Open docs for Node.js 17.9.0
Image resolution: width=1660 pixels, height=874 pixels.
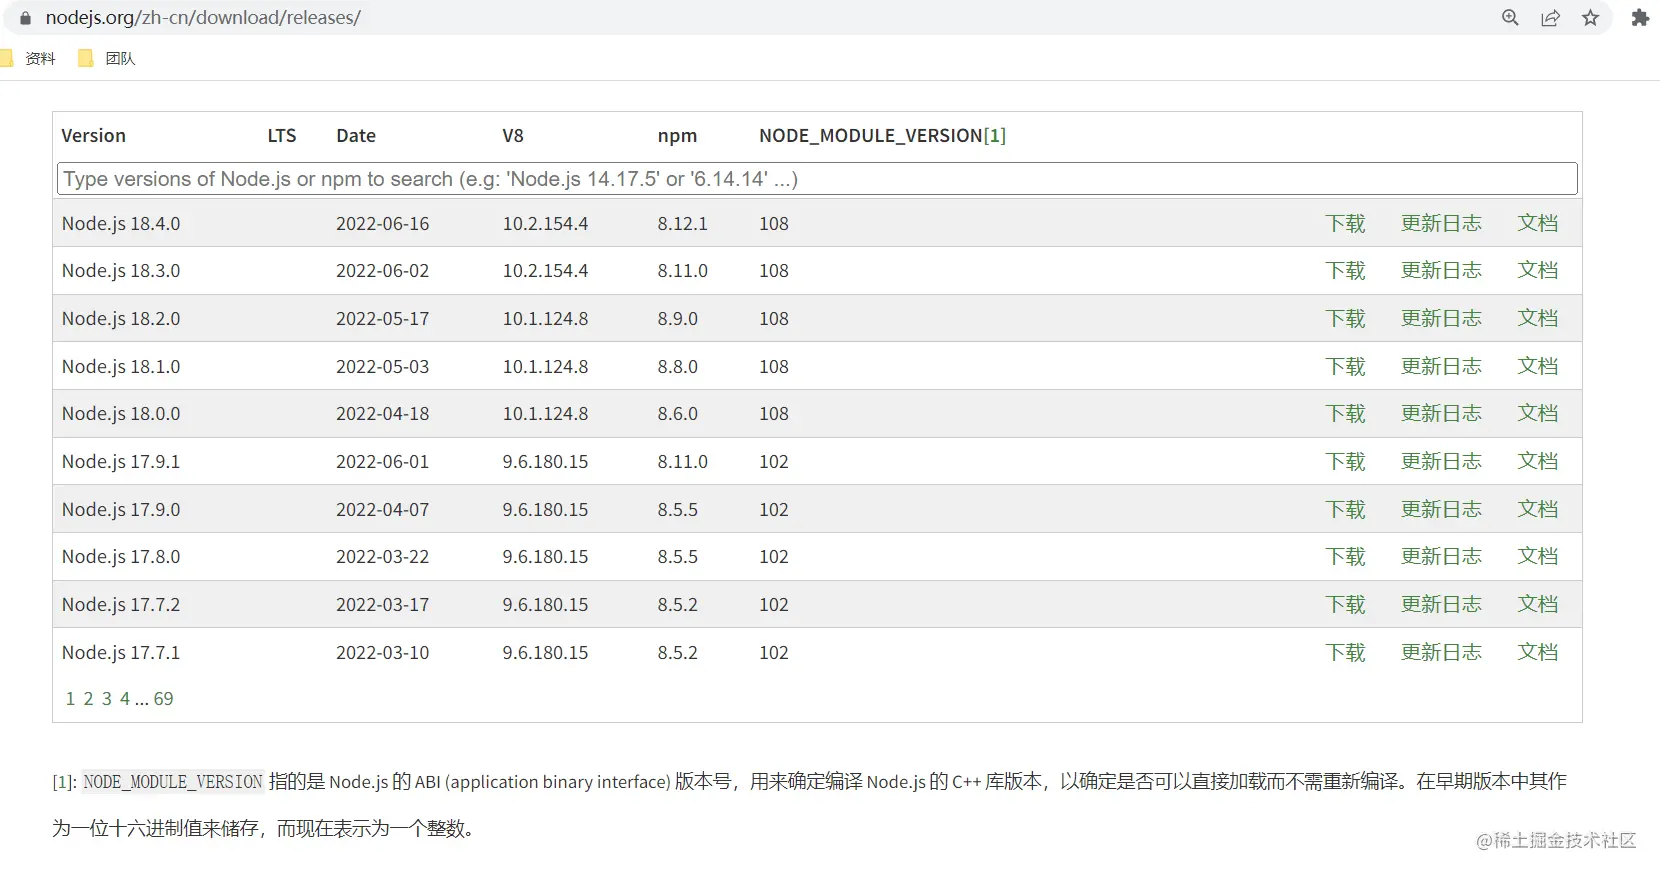tap(1537, 510)
